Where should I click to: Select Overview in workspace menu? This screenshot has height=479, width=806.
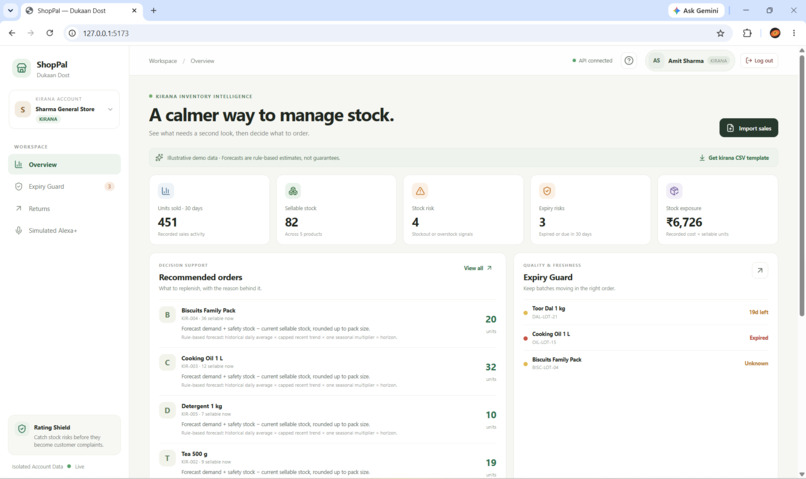64,164
